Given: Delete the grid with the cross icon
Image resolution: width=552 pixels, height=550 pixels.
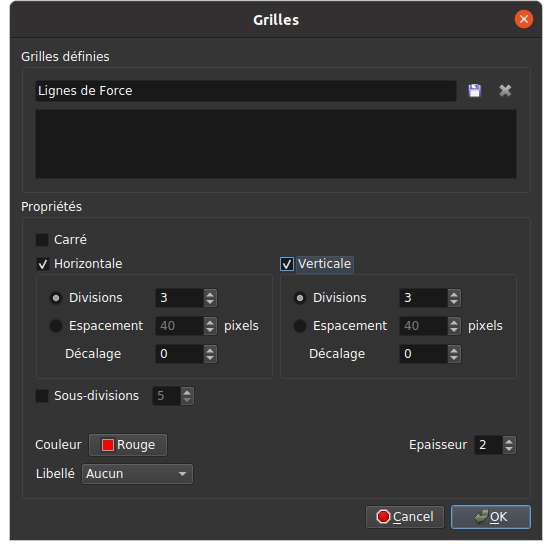Looking at the screenshot, I should pyautogui.click(x=505, y=91).
